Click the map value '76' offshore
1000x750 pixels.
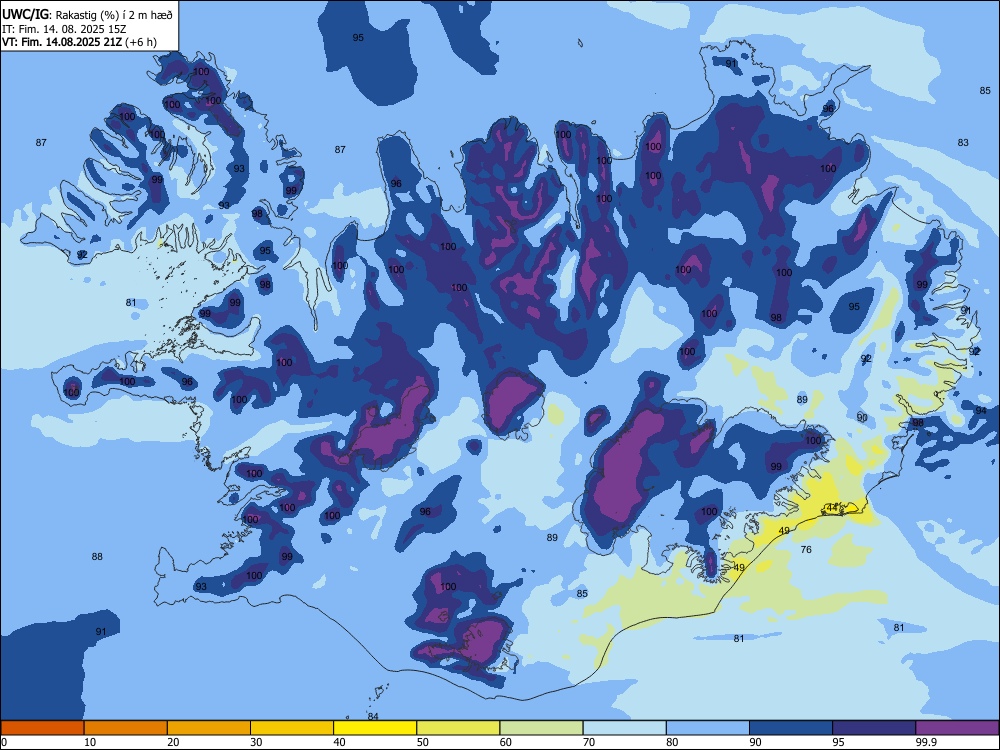click(x=806, y=549)
